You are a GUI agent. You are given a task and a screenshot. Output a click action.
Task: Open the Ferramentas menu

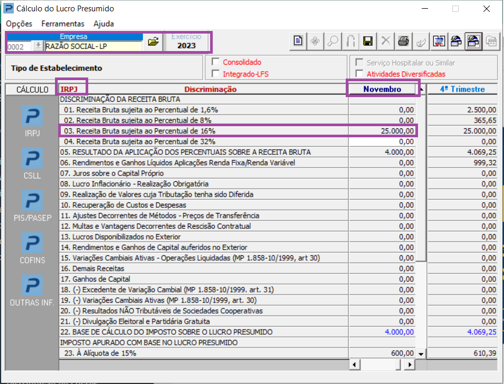(x=63, y=24)
